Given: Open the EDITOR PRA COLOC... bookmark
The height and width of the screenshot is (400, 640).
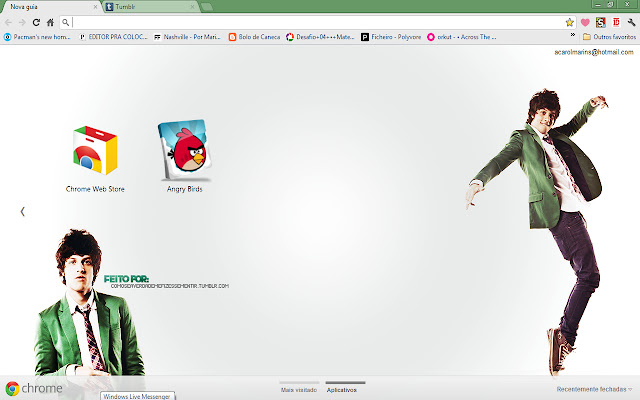Looking at the screenshot, I should click(x=113, y=37).
